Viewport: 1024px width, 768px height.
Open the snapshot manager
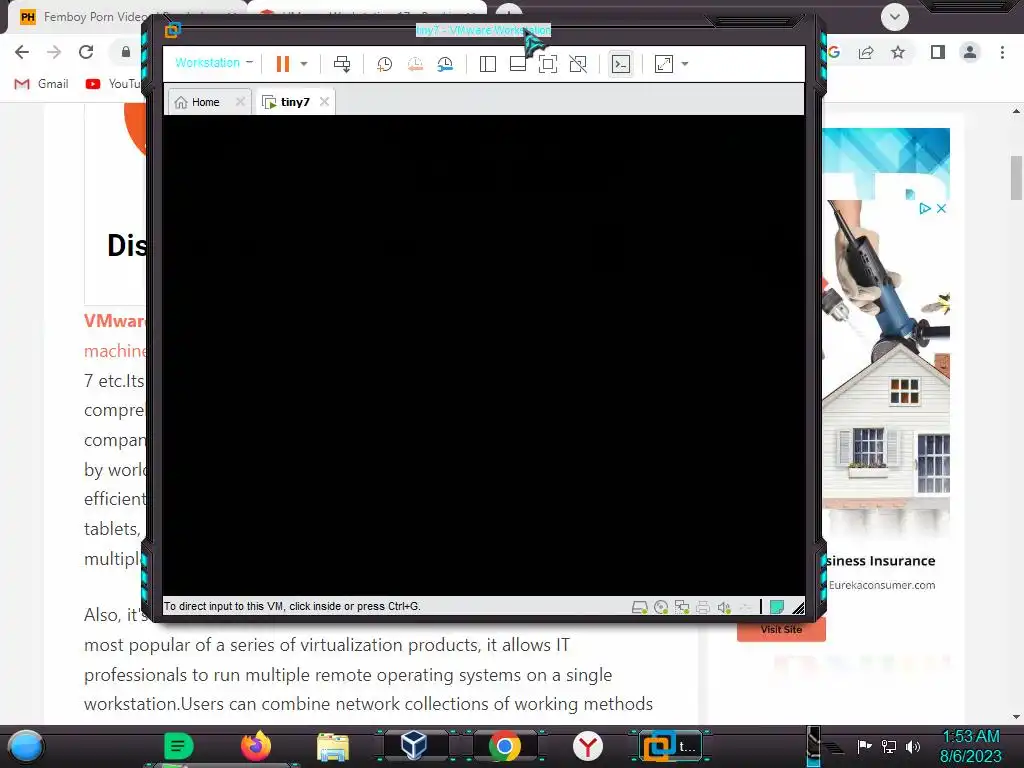coord(445,63)
